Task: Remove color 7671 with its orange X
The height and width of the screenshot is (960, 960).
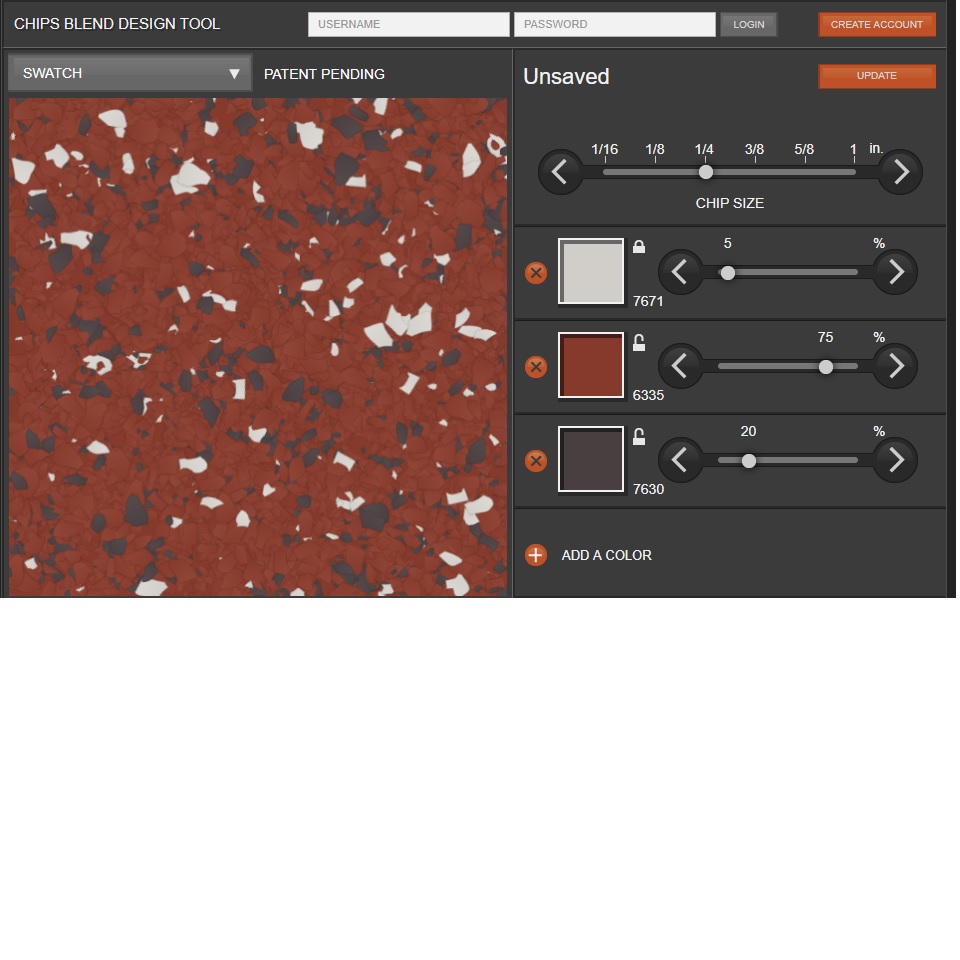Action: 536,273
